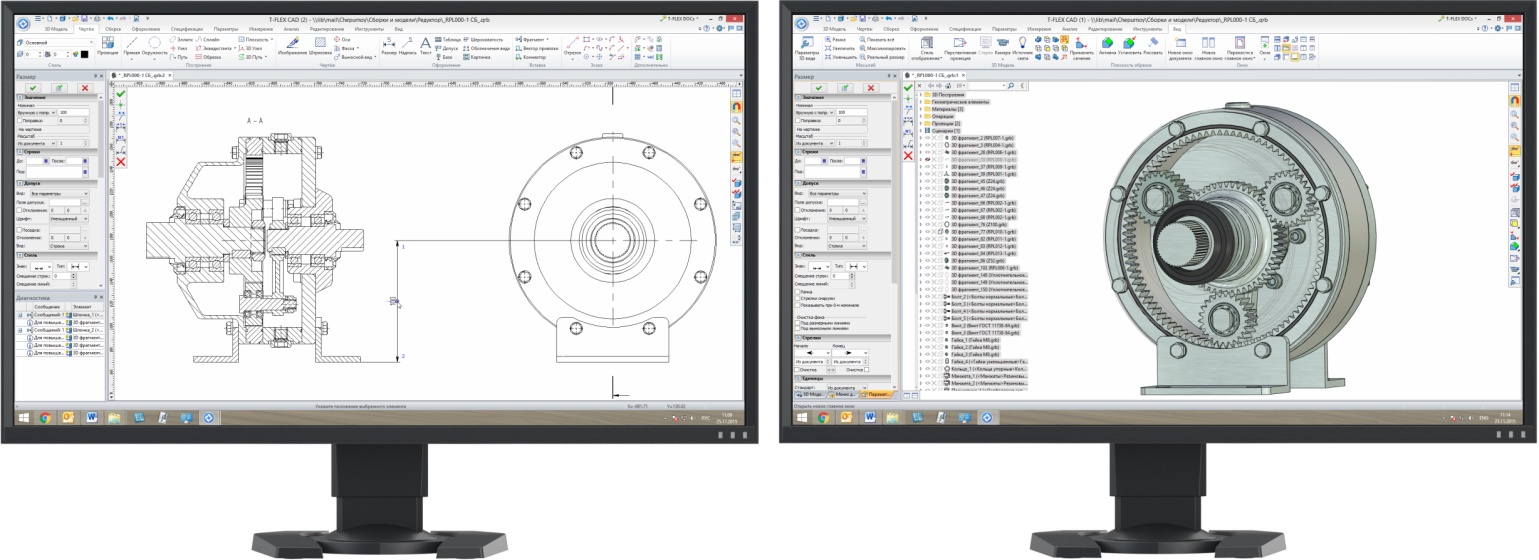1539x560 pixels.
Task: Select the Штриховка (hatch) tool
Action: [x=318, y=45]
